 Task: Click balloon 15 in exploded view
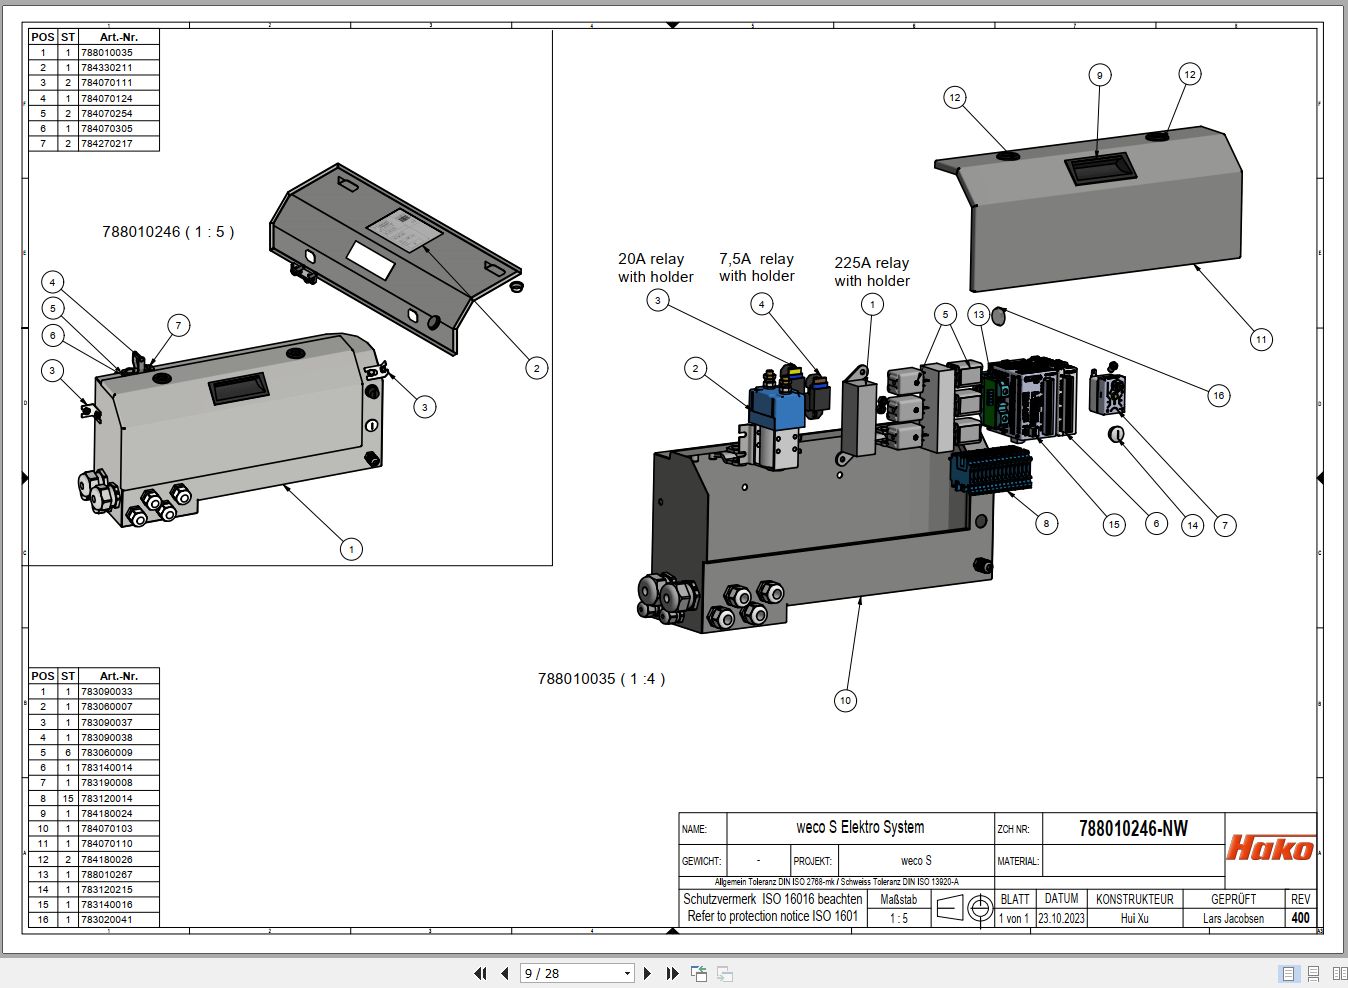(x=1114, y=524)
